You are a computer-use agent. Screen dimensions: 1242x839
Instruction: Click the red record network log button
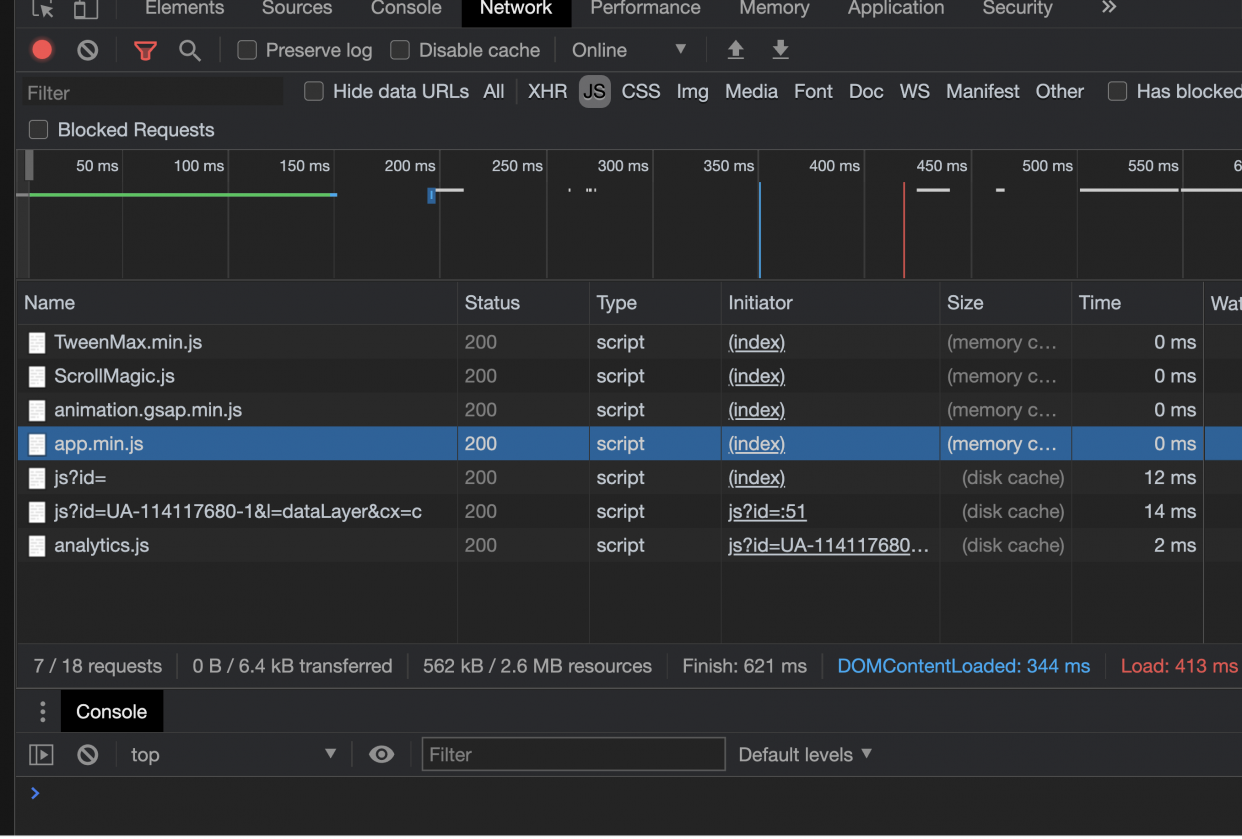(x=42, y=50)
